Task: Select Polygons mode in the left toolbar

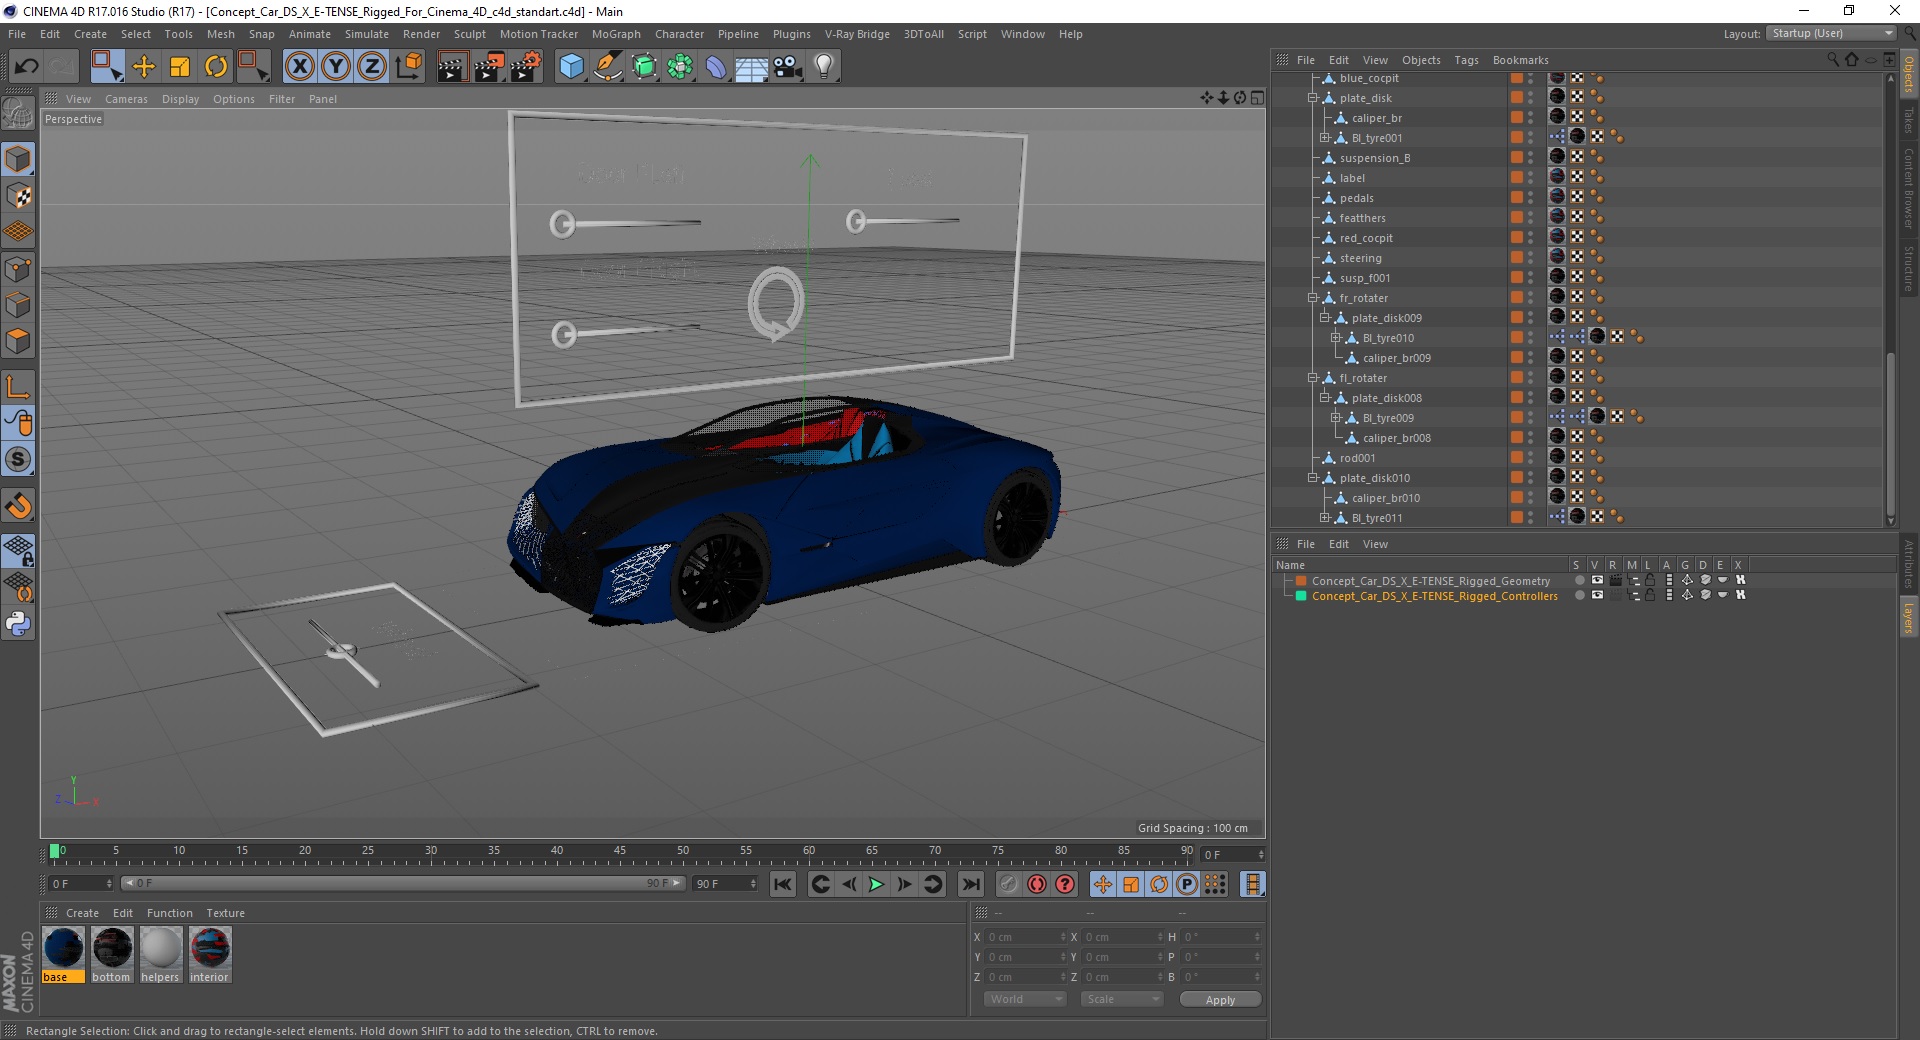Action: click(18, 341)
